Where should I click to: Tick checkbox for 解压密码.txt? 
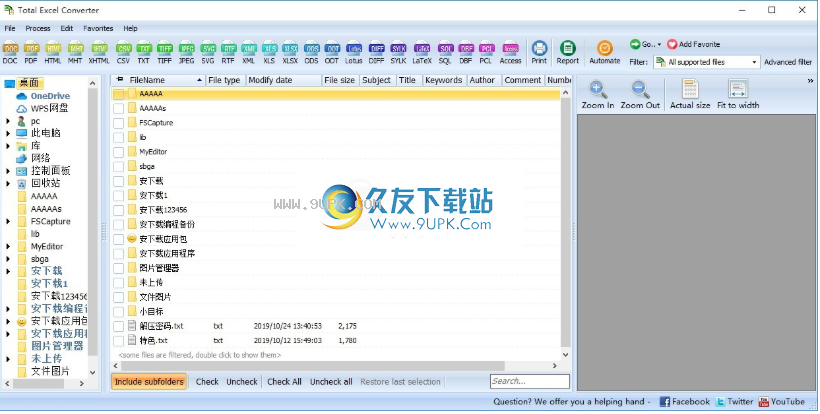click(119, 326)
